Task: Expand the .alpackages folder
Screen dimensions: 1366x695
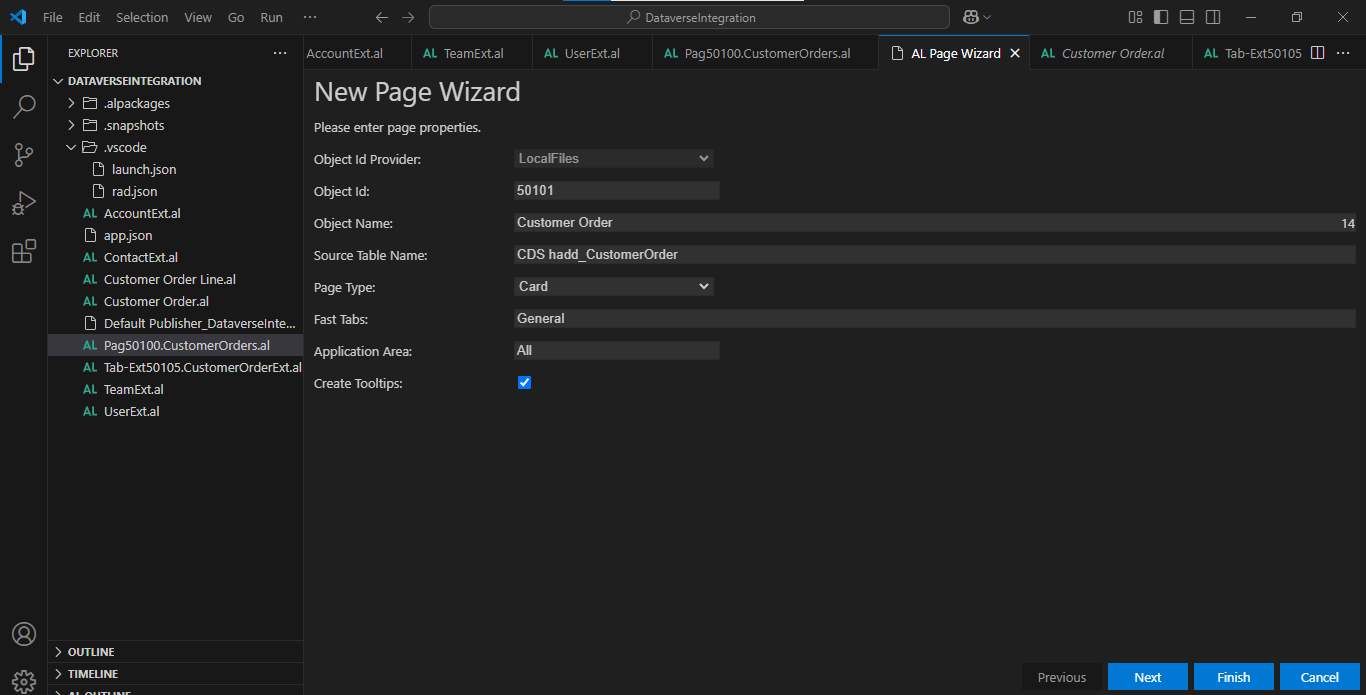Action: [136, 103]
